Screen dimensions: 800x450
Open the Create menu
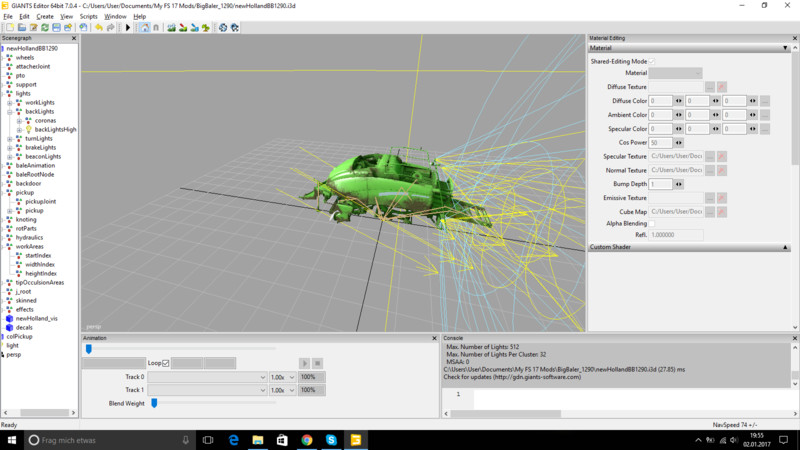[45, 17]
